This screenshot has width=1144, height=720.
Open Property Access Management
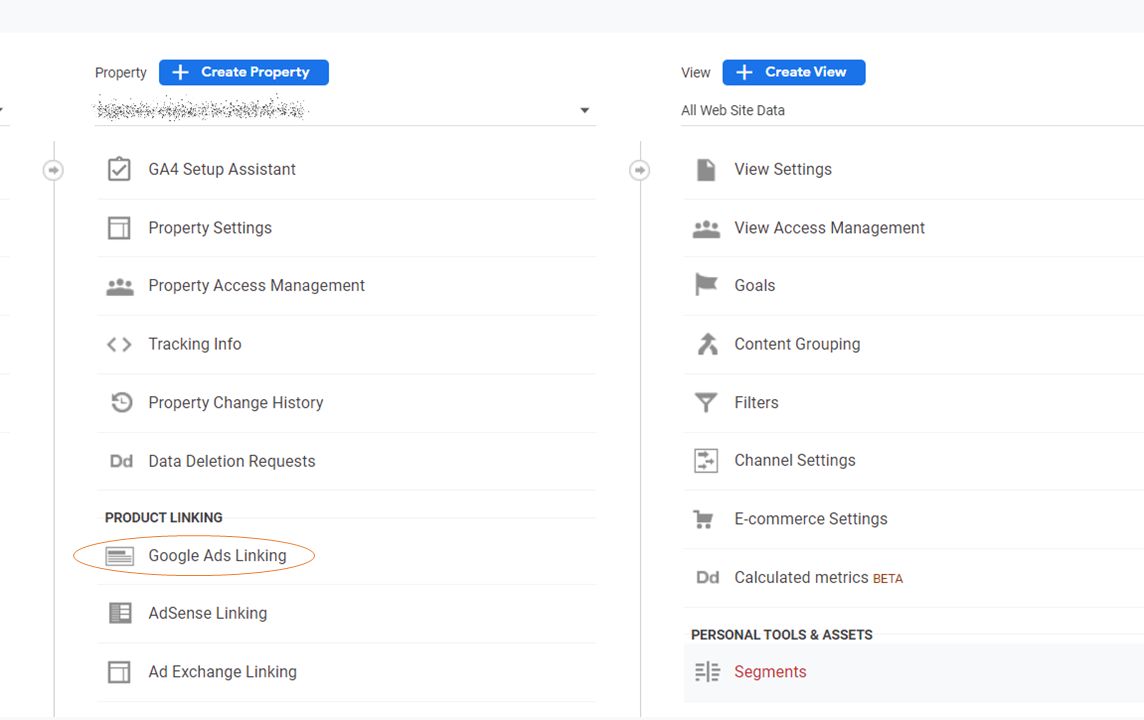pos(256,285)
